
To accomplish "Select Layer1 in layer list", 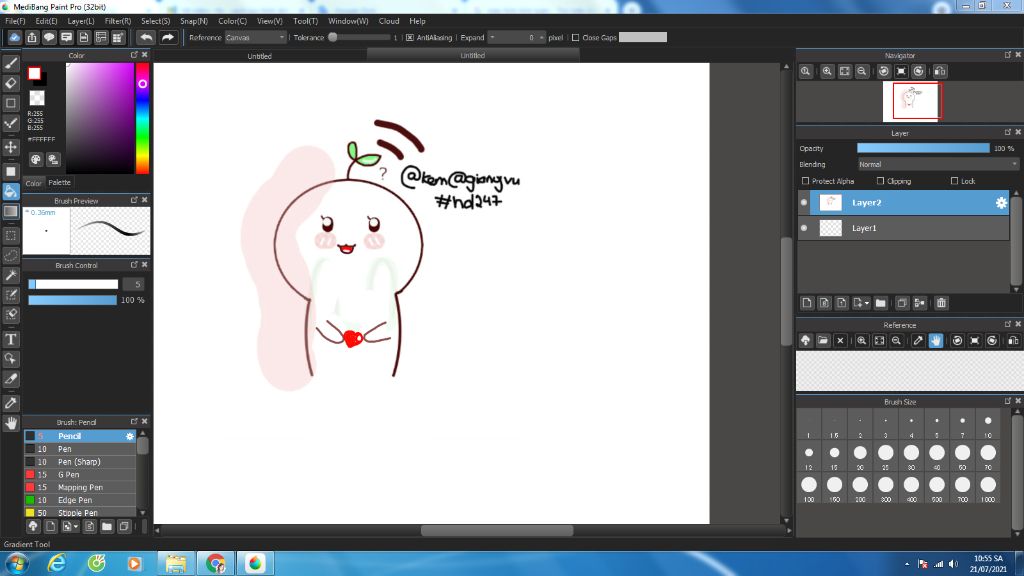I will click(x=904, y=228).
